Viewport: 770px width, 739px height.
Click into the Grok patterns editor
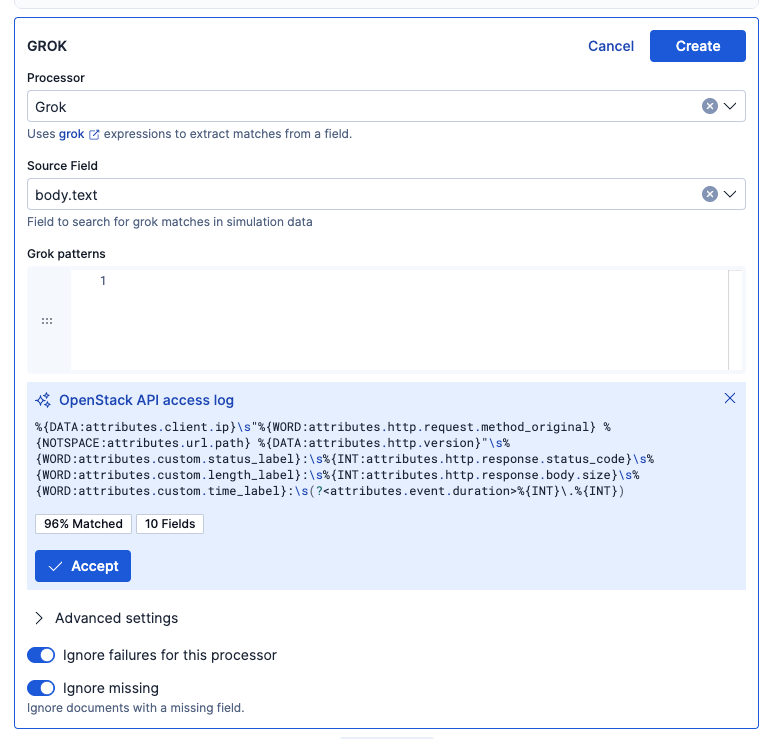[399, 320]
